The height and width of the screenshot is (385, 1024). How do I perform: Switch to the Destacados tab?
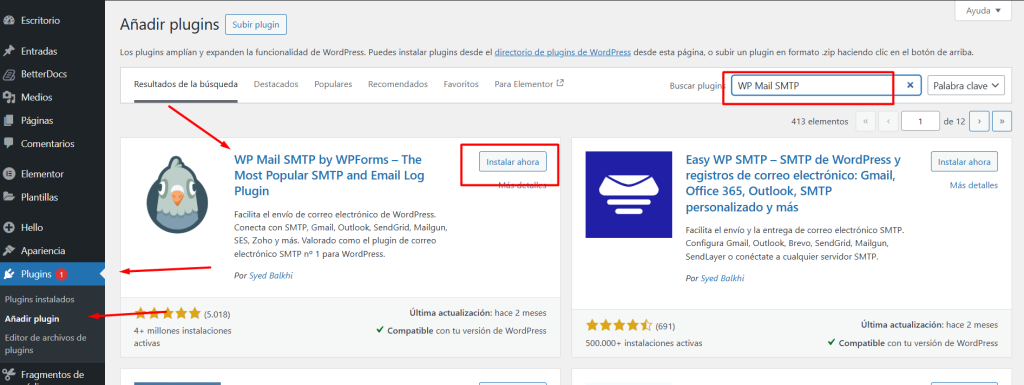[276, 84]
